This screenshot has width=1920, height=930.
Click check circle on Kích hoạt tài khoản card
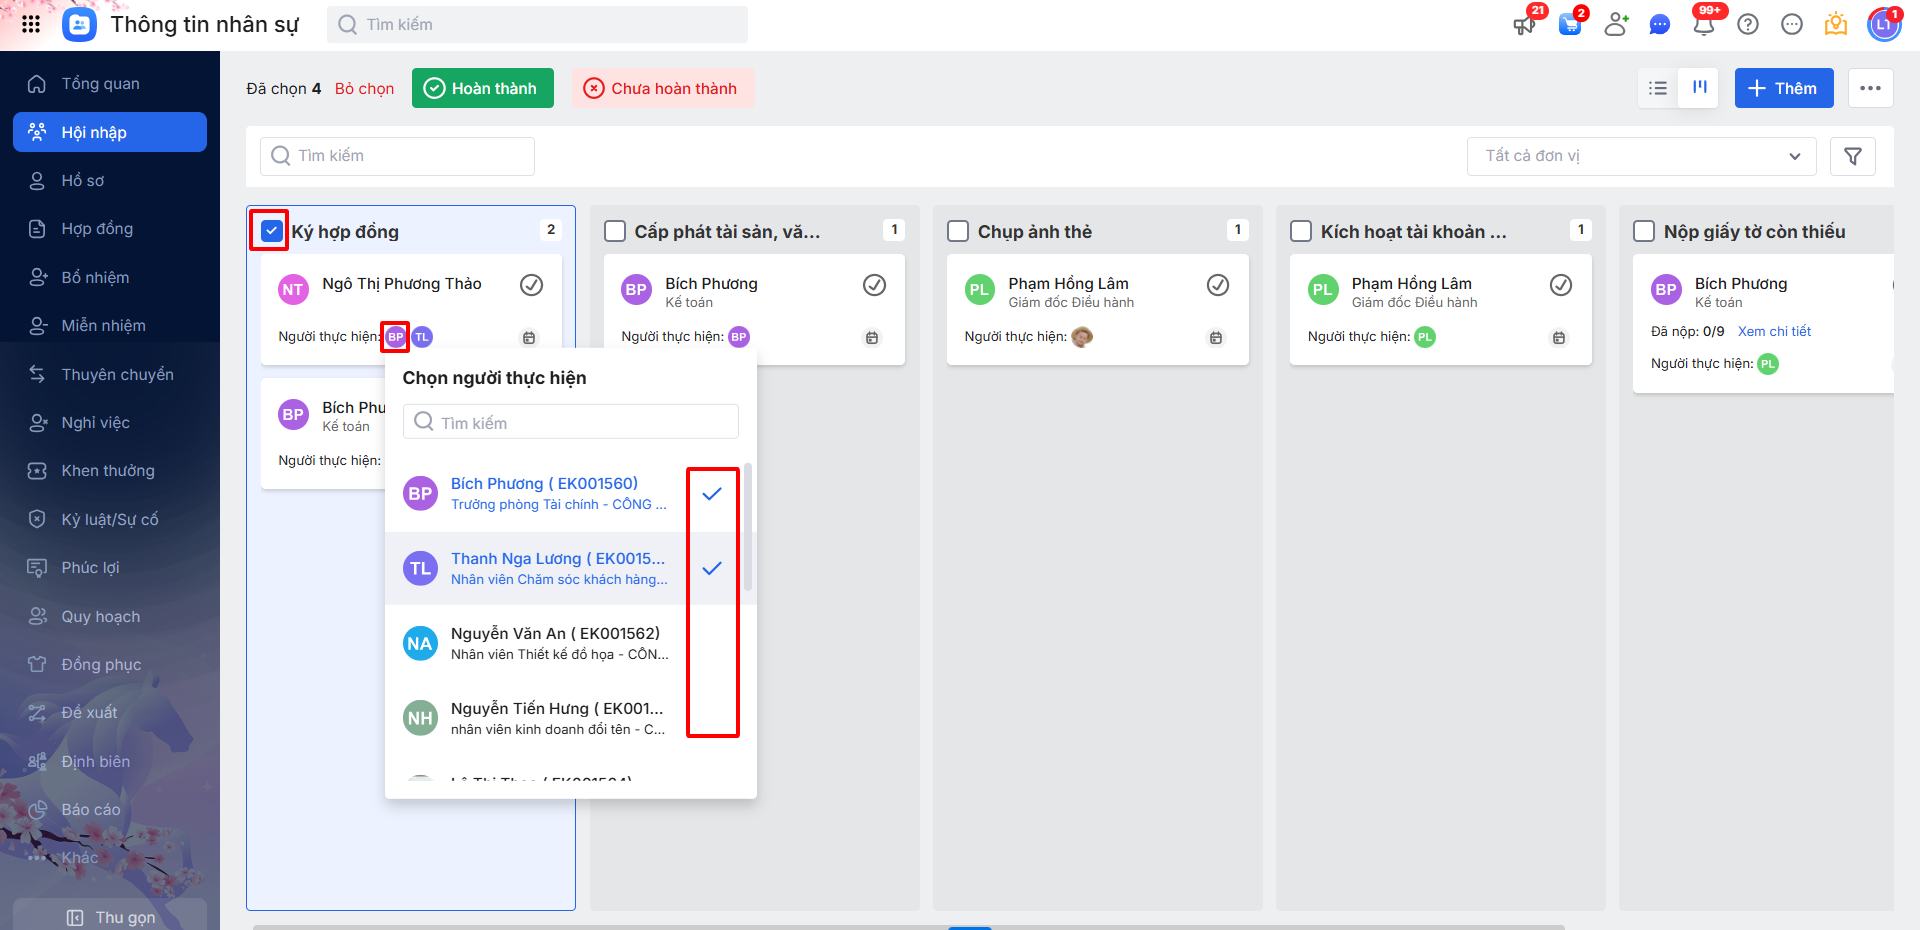[1561, 285]
